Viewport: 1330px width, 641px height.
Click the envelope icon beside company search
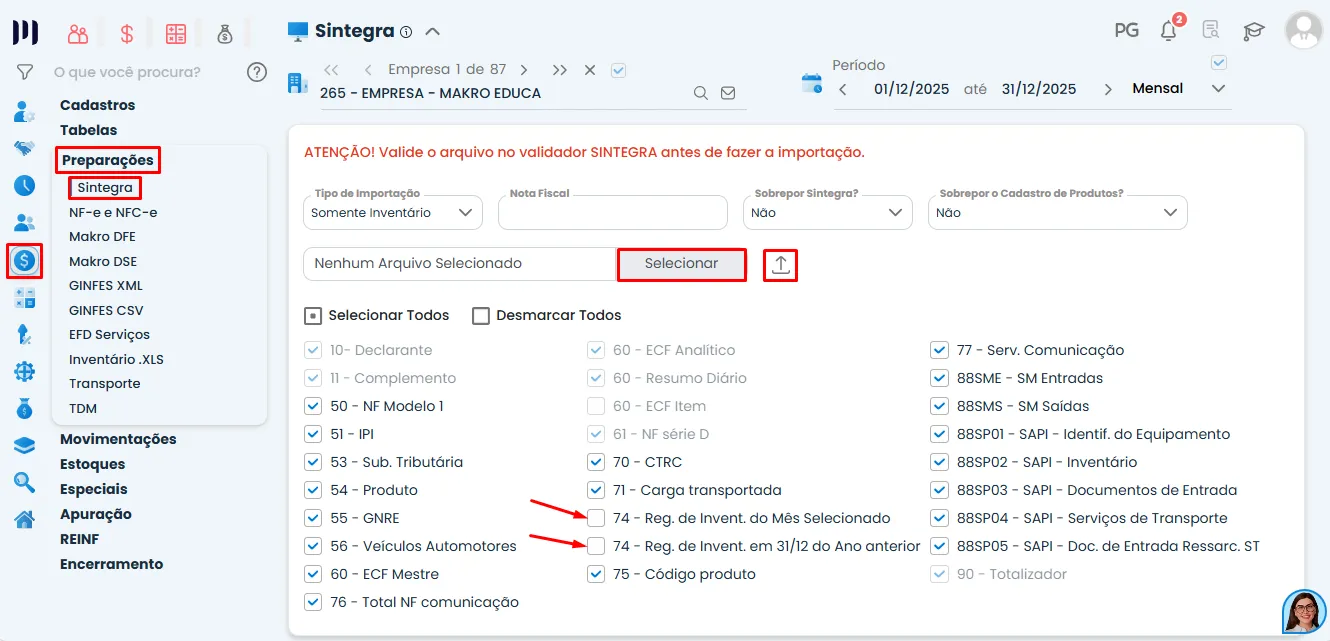[728, 92]
